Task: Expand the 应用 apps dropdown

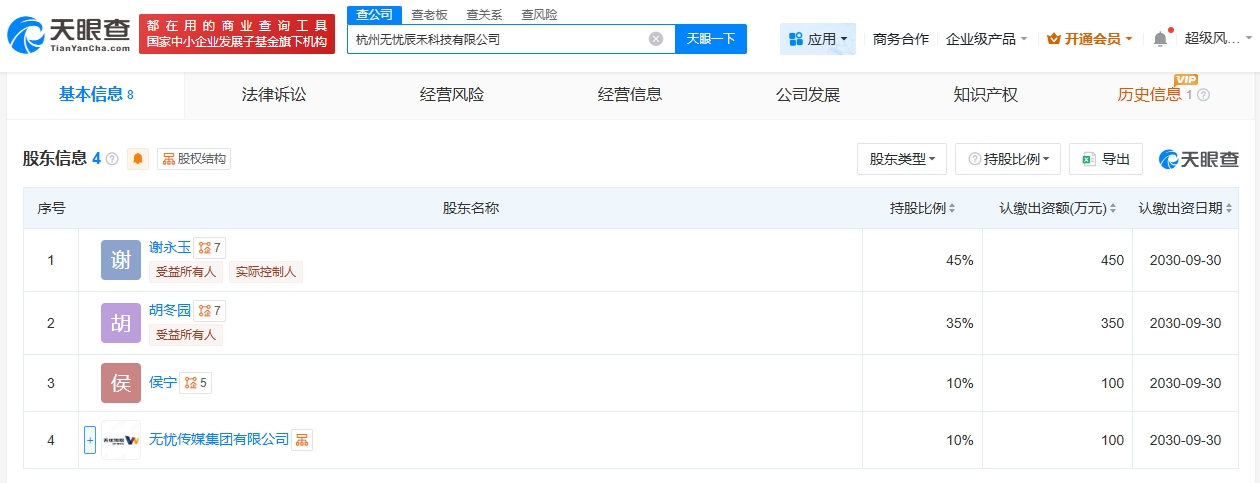Action: [817, 39]
